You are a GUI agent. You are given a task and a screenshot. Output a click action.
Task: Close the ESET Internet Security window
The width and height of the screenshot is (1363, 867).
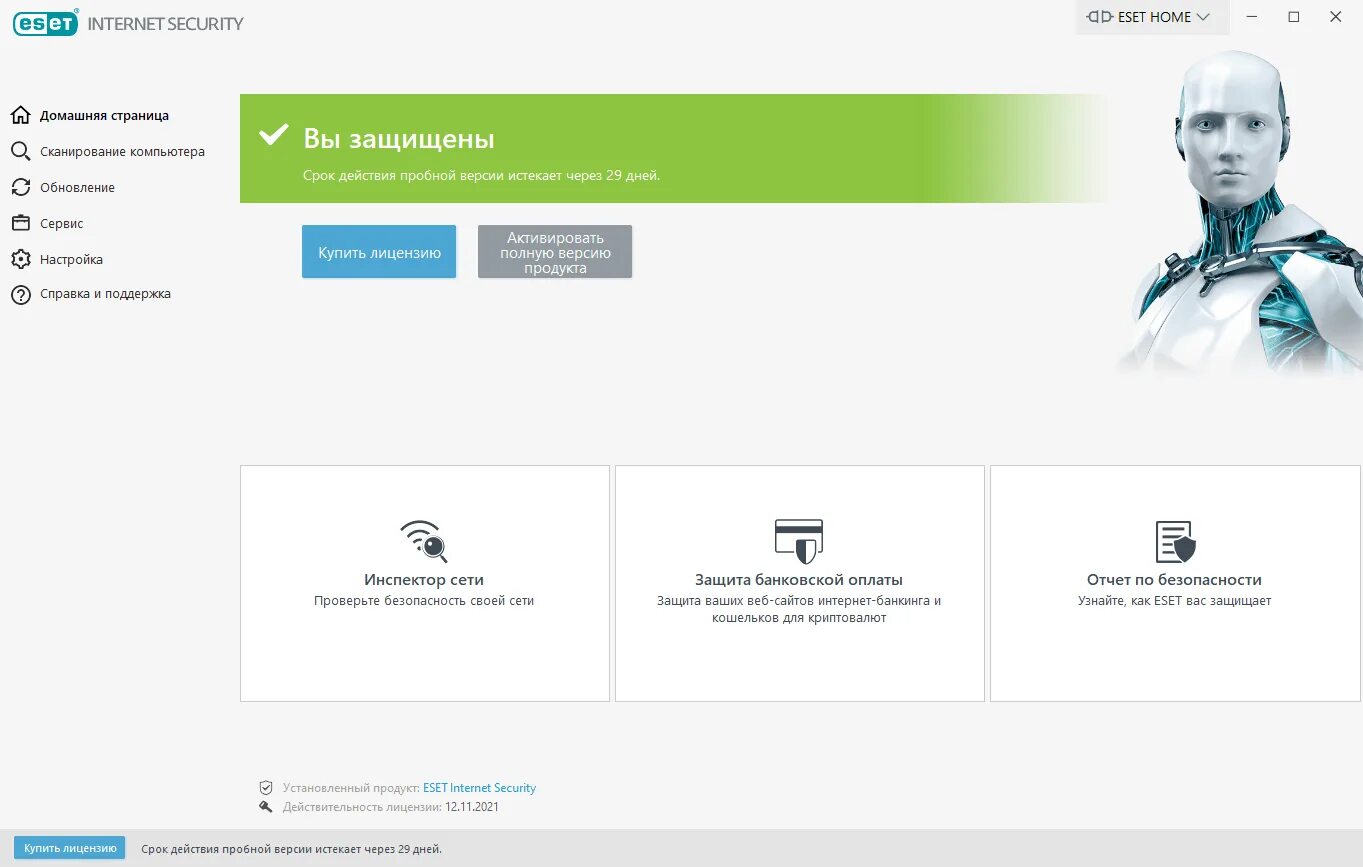click(1336, 17)
